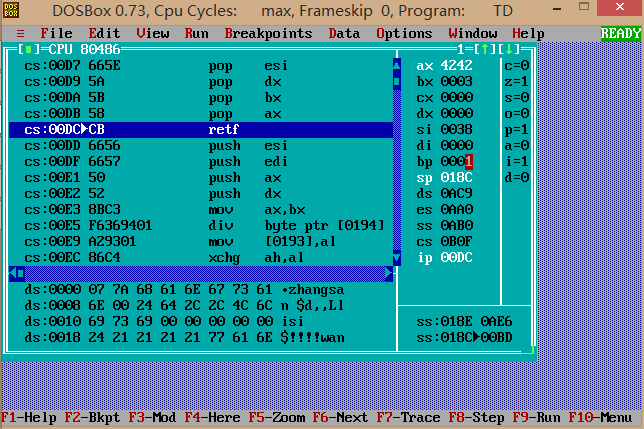644x429 pixels.
Task: Select the sp 018C register
Action: 444,178
